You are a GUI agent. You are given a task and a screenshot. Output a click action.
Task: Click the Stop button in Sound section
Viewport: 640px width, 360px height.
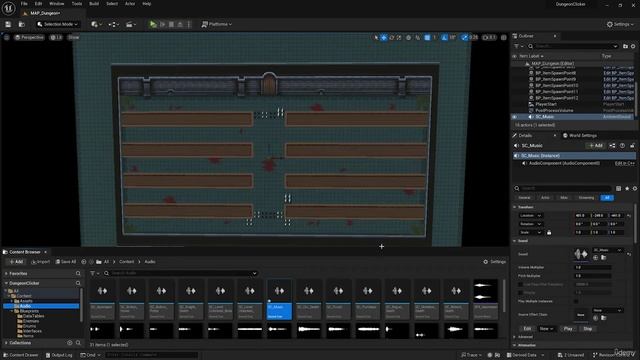(587, 329)
